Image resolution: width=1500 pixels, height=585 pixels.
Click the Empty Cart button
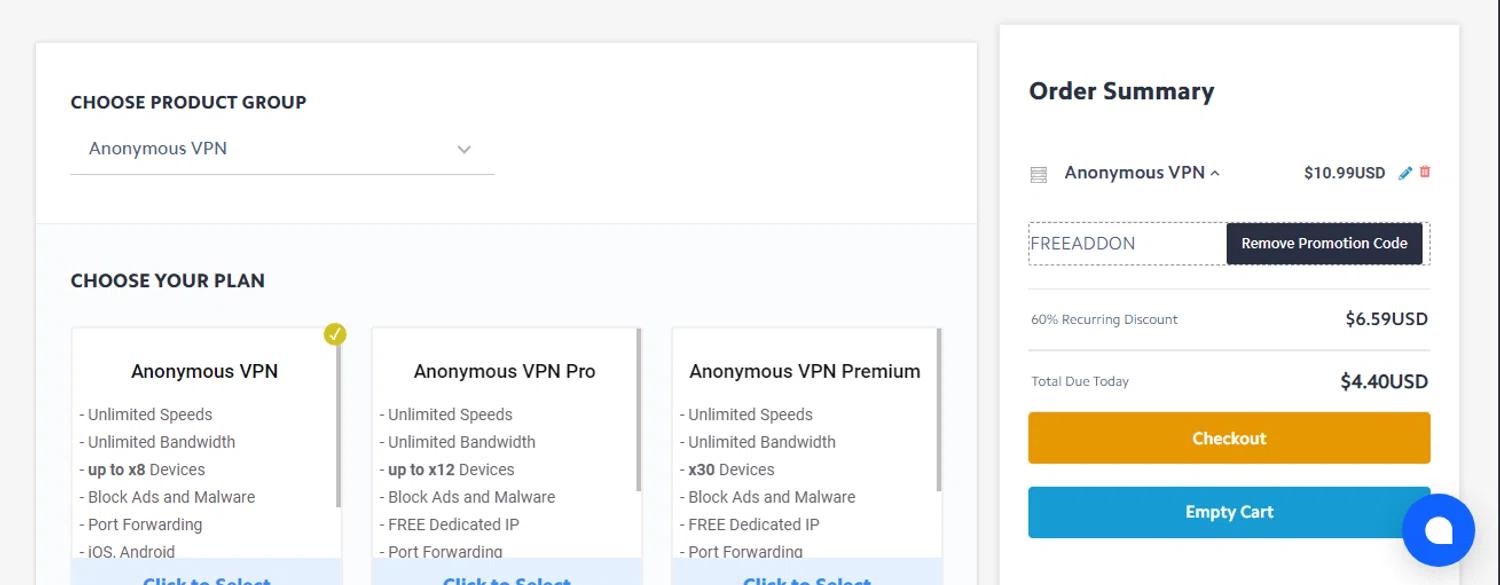(1229, 512)
